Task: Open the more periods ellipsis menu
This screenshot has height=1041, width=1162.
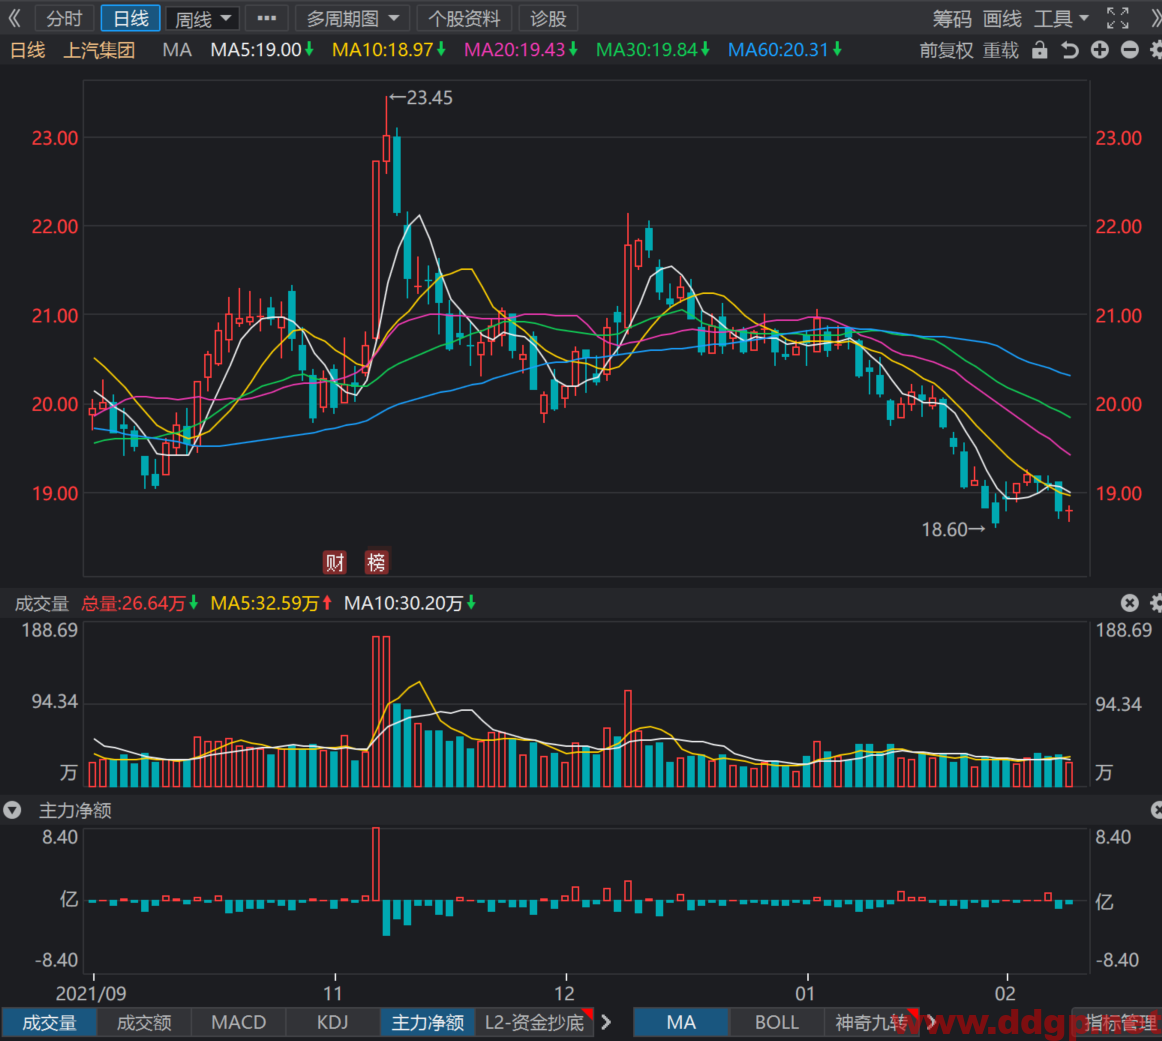Action: click(267, 19)
